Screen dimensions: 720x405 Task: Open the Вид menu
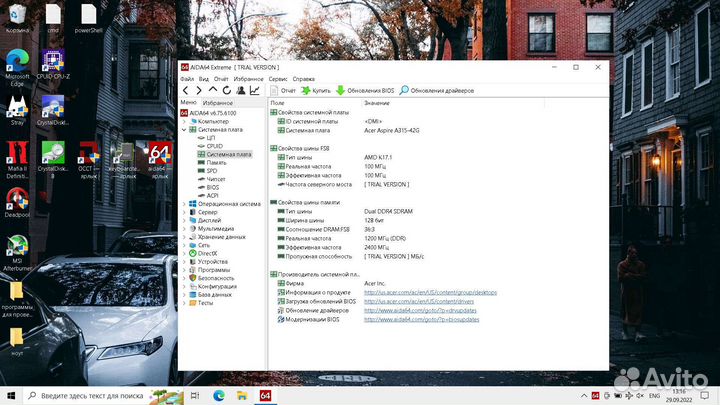(204, 79)
